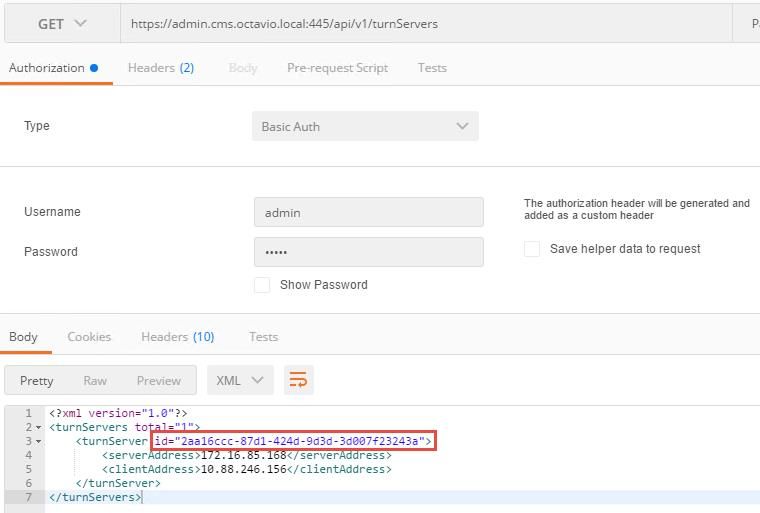
Task: Open response Tests tab
Action: (x=263, y=337)
